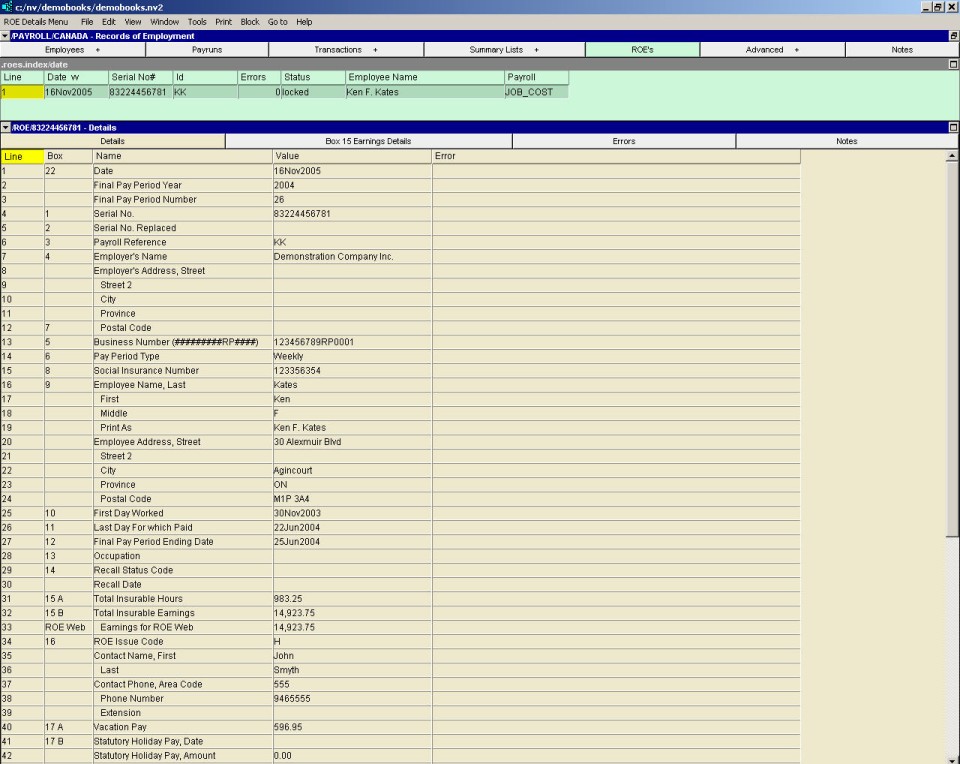960x764 pixels.
Task: Expand the Transactions + section
Action: (346, 49)
